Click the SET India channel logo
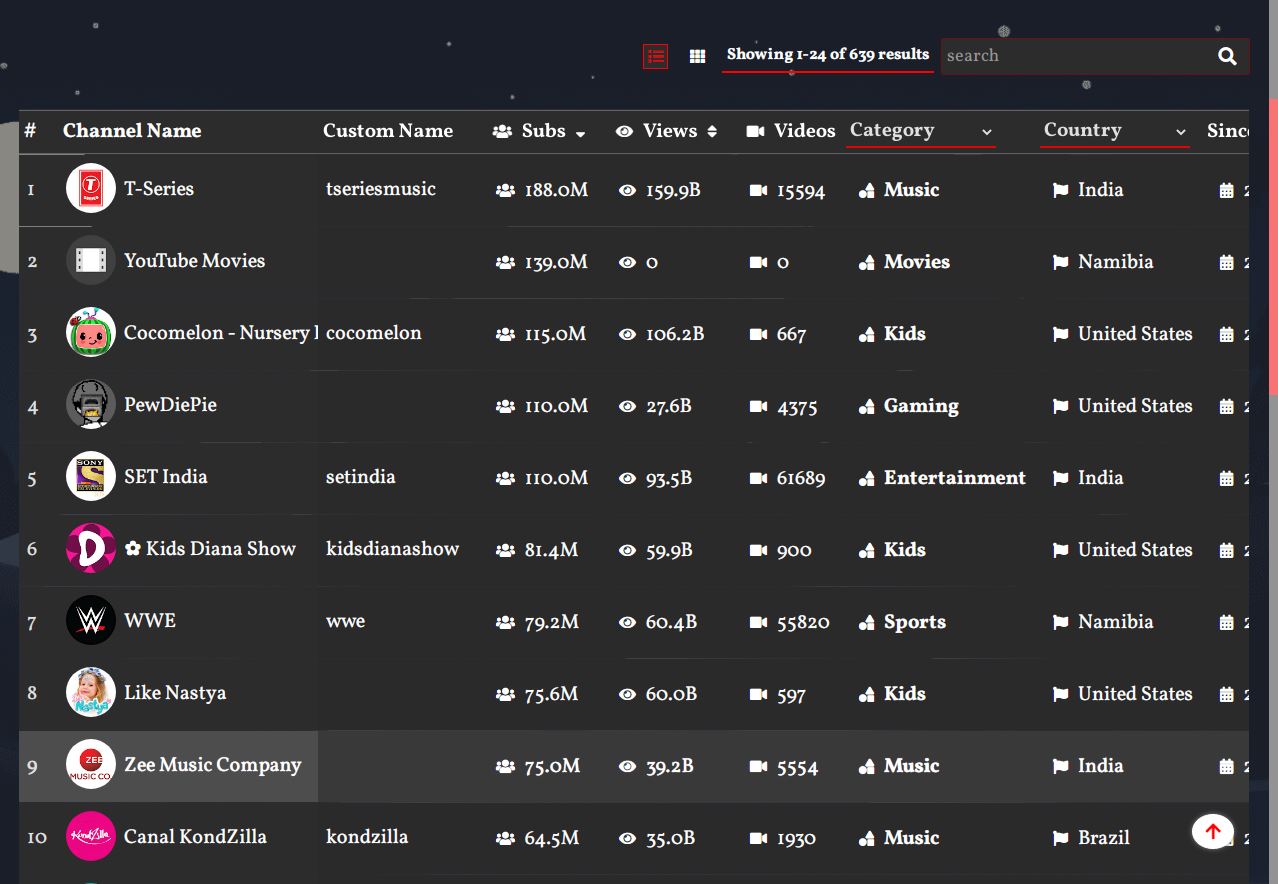The image size is (1278, 884). [91, 477]
